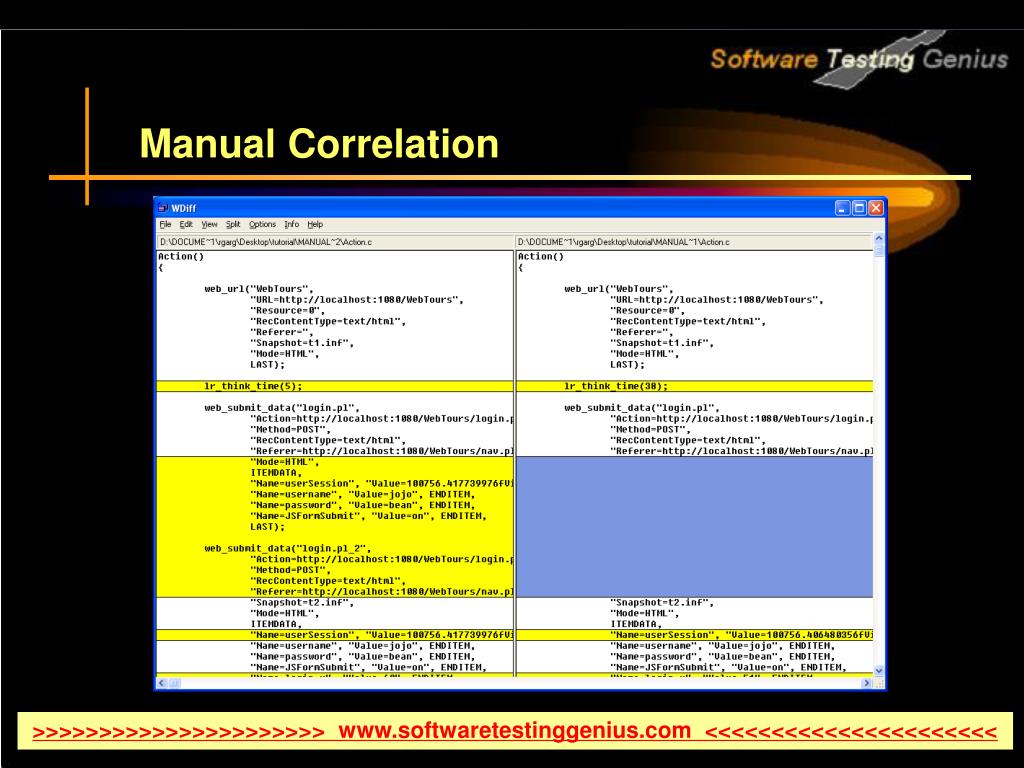Image resolution: width=1024 pixels, height=768 pixels.
Task: Open the Edit menu
Action: point(186,224)
